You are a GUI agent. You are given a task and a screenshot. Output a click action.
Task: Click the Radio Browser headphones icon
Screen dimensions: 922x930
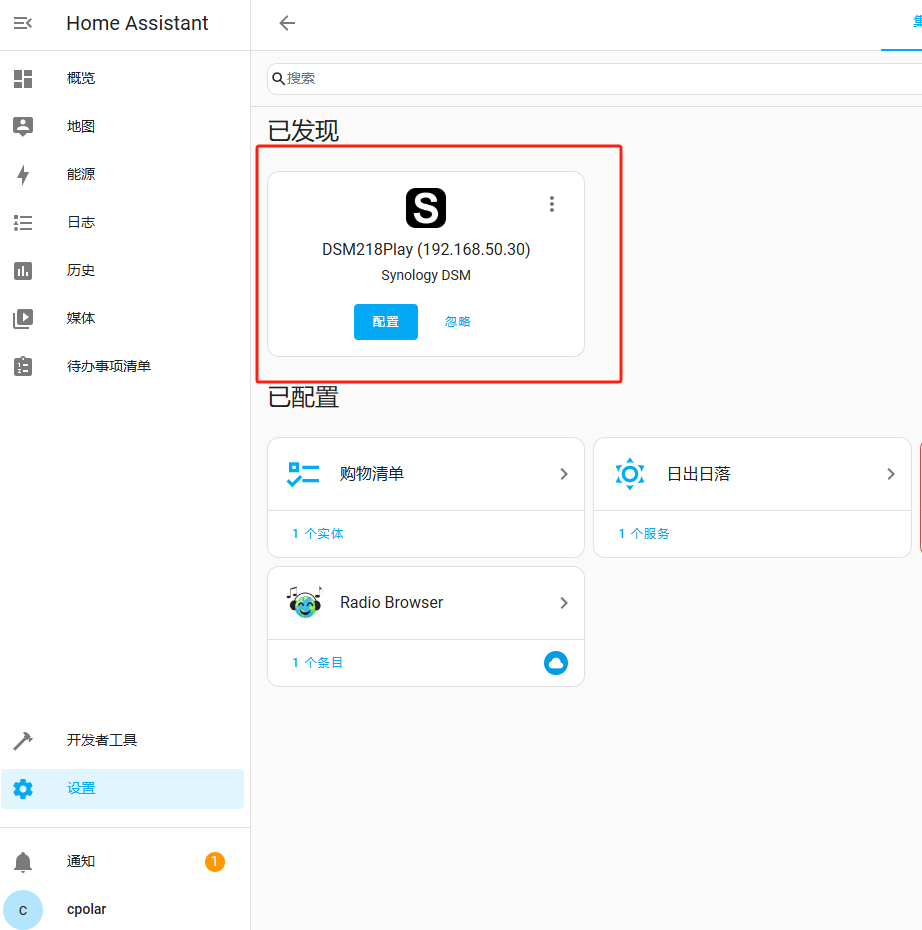click(304, 602)
